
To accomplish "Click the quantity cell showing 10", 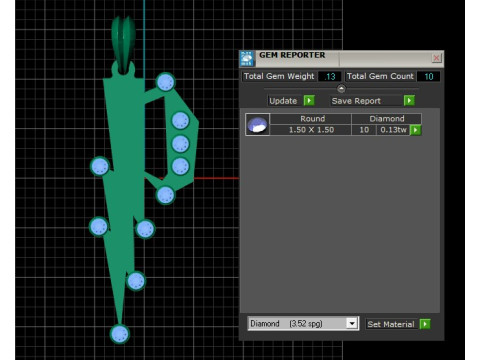I will pos(364,130).
